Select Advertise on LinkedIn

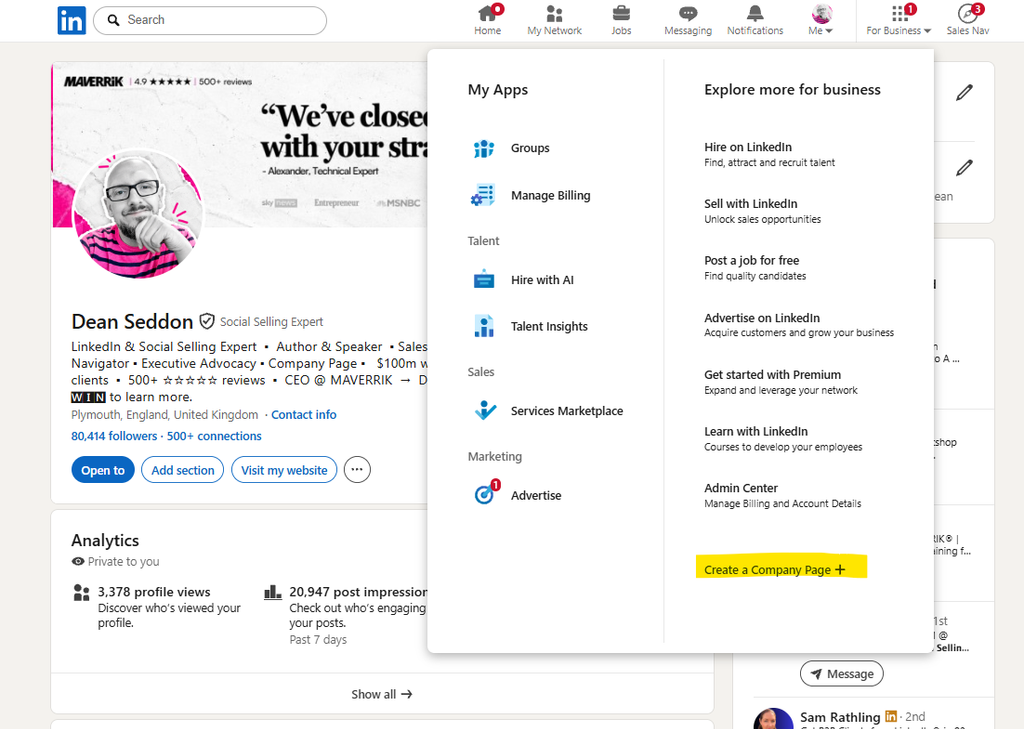pyautogui.click(x=799, y=325)
